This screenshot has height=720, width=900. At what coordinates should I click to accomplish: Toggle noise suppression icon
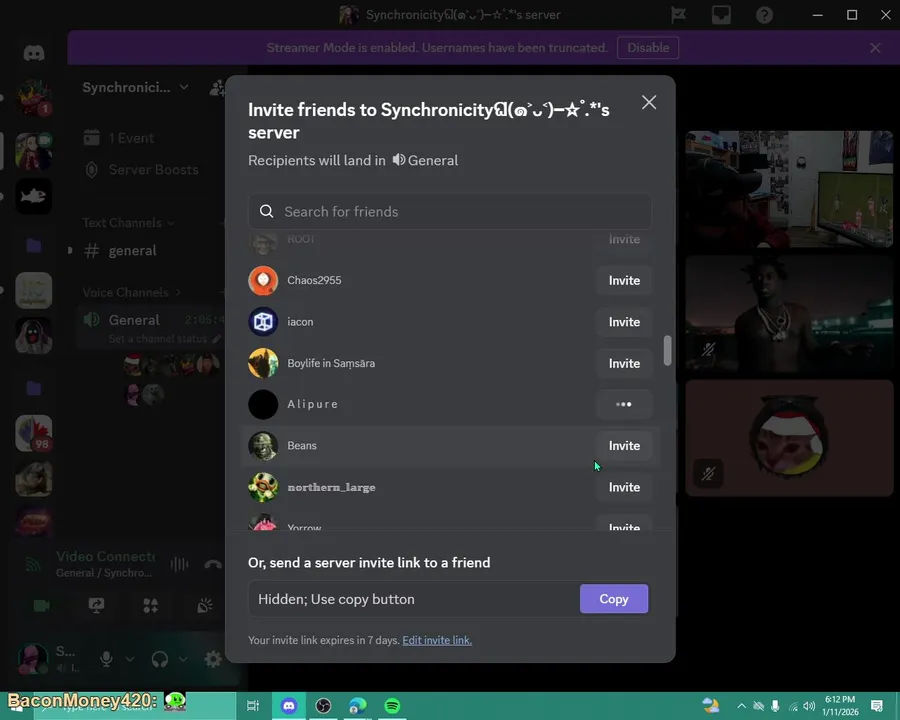(180, 564)
